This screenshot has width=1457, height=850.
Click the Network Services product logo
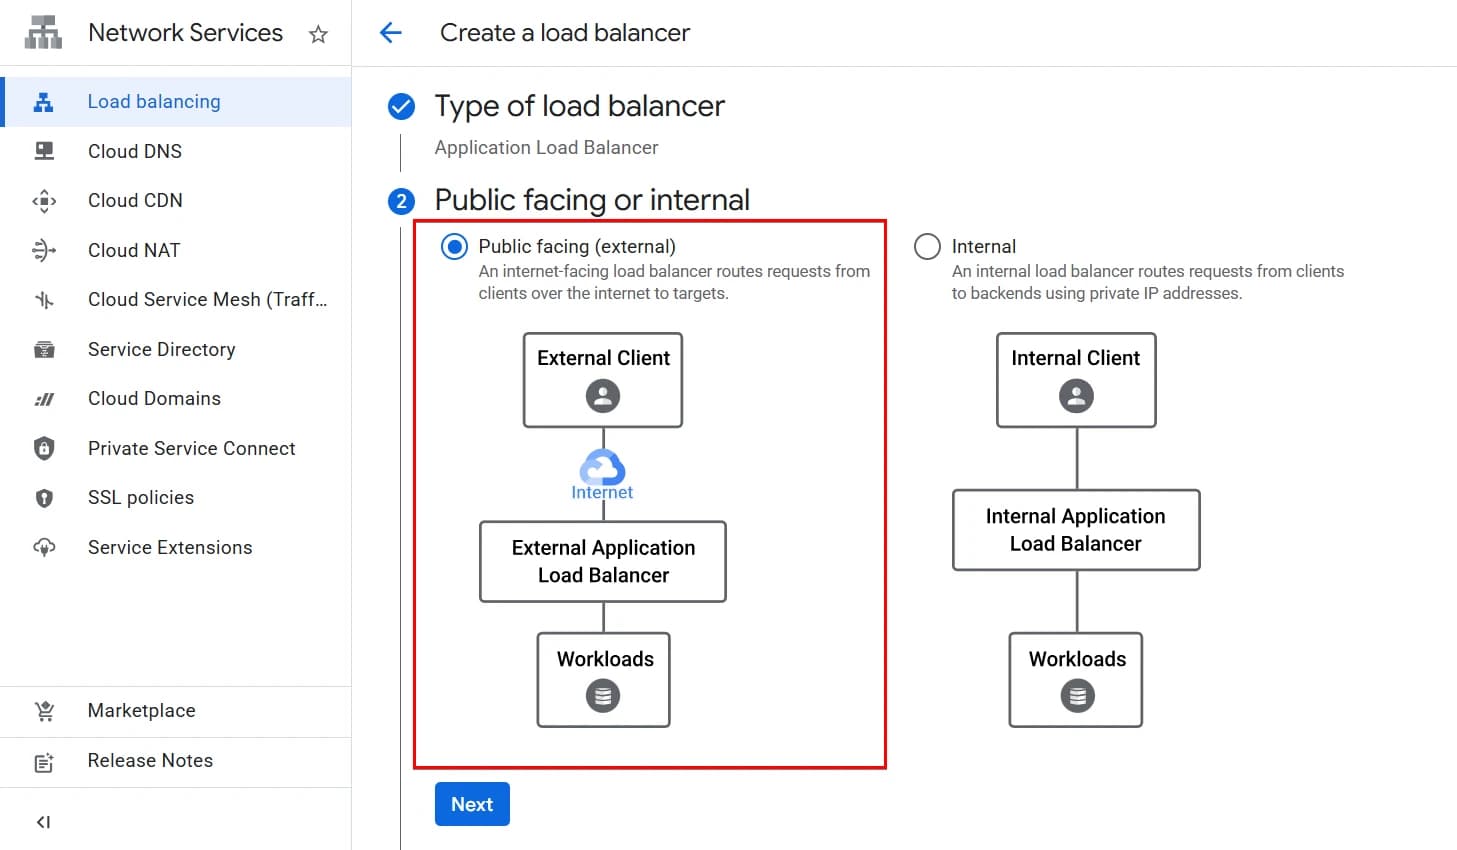[44, 33]
